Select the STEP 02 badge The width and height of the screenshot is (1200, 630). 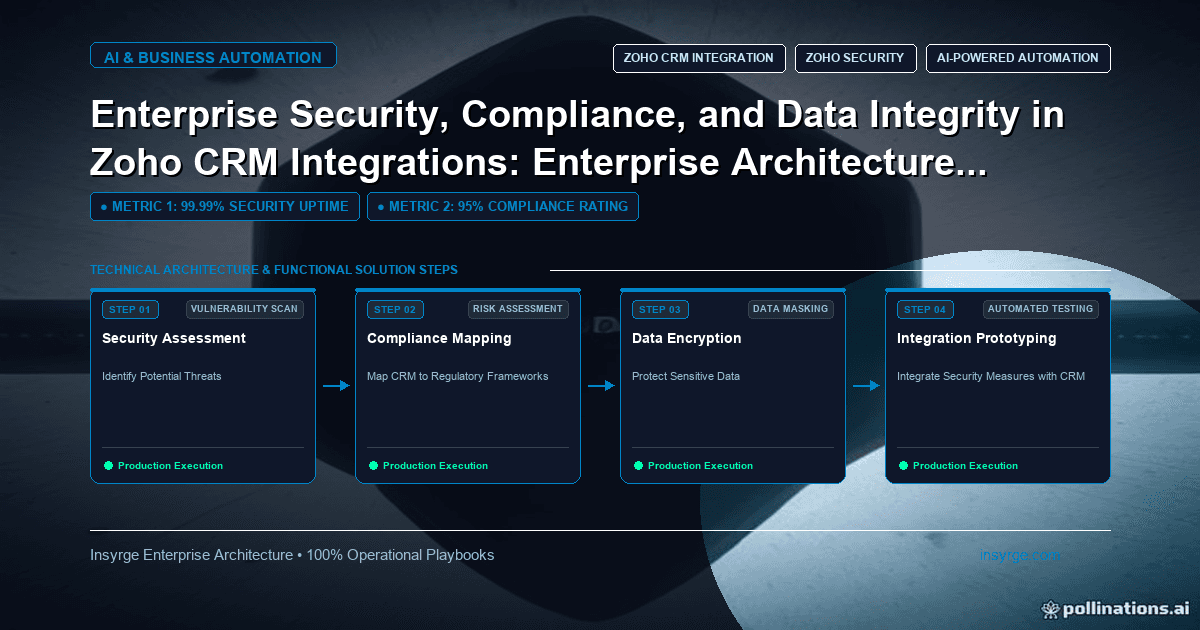[395, 310]
